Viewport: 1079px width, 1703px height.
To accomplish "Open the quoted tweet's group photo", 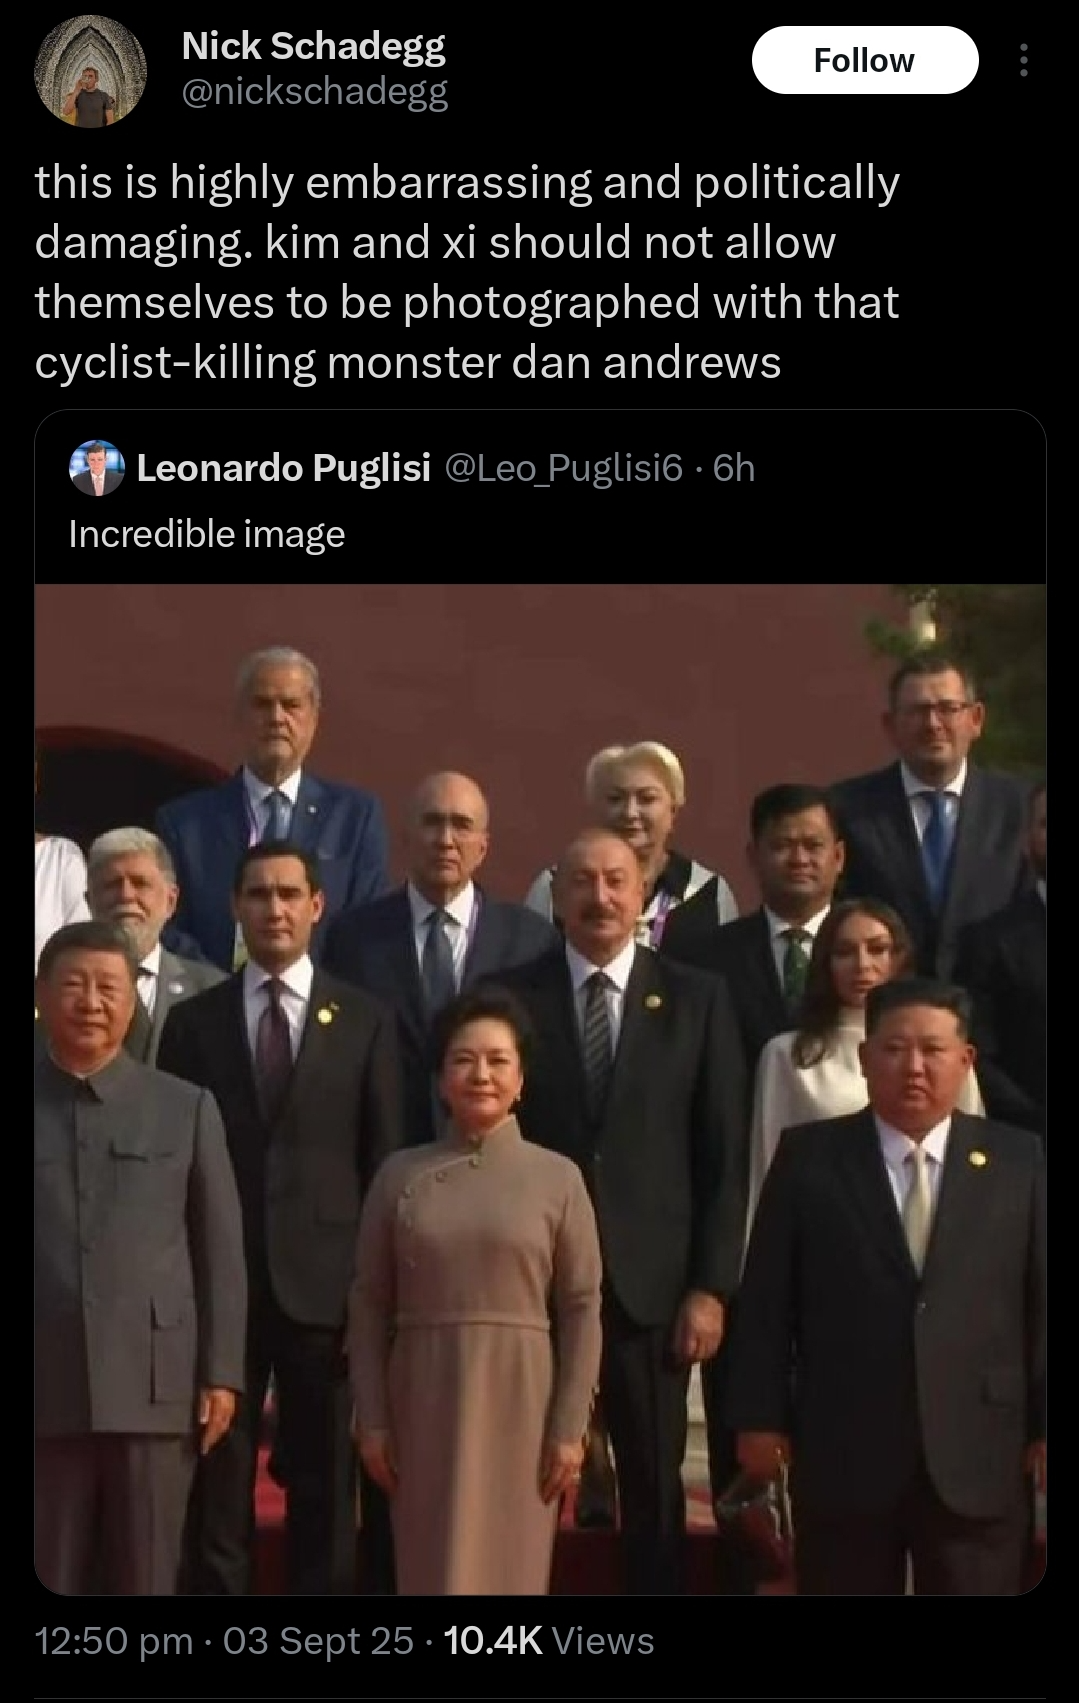I will tap(540, 1089).
